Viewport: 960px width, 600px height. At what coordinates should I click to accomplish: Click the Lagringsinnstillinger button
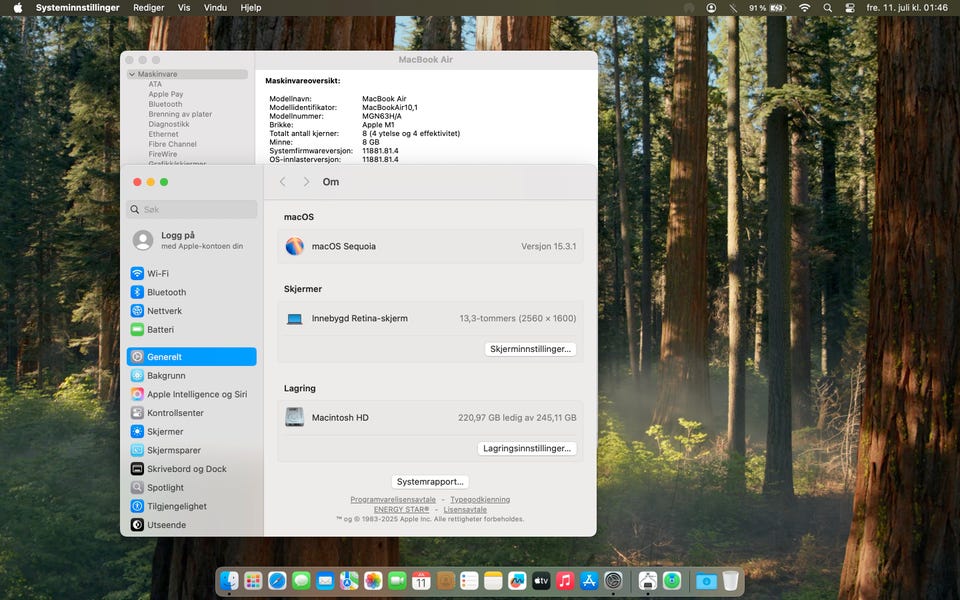click(527, 449)
